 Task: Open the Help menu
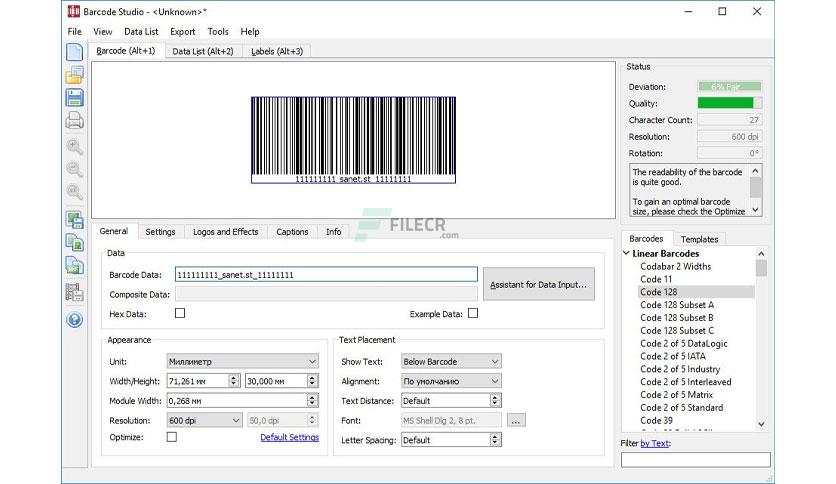[x=250, y=32]
